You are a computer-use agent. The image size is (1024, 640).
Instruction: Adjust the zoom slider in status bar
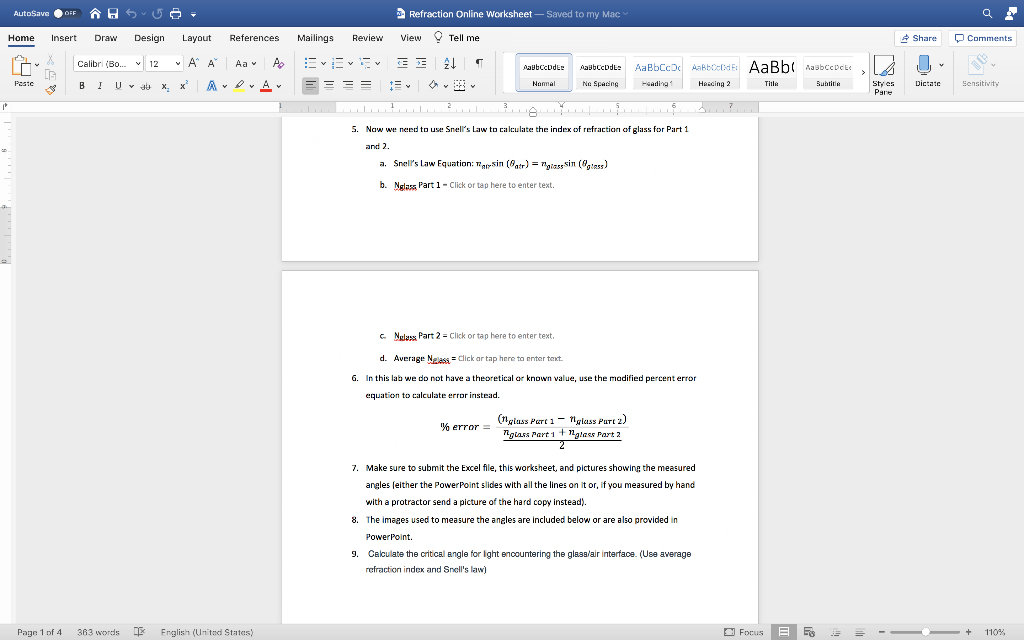click(925, 632)
